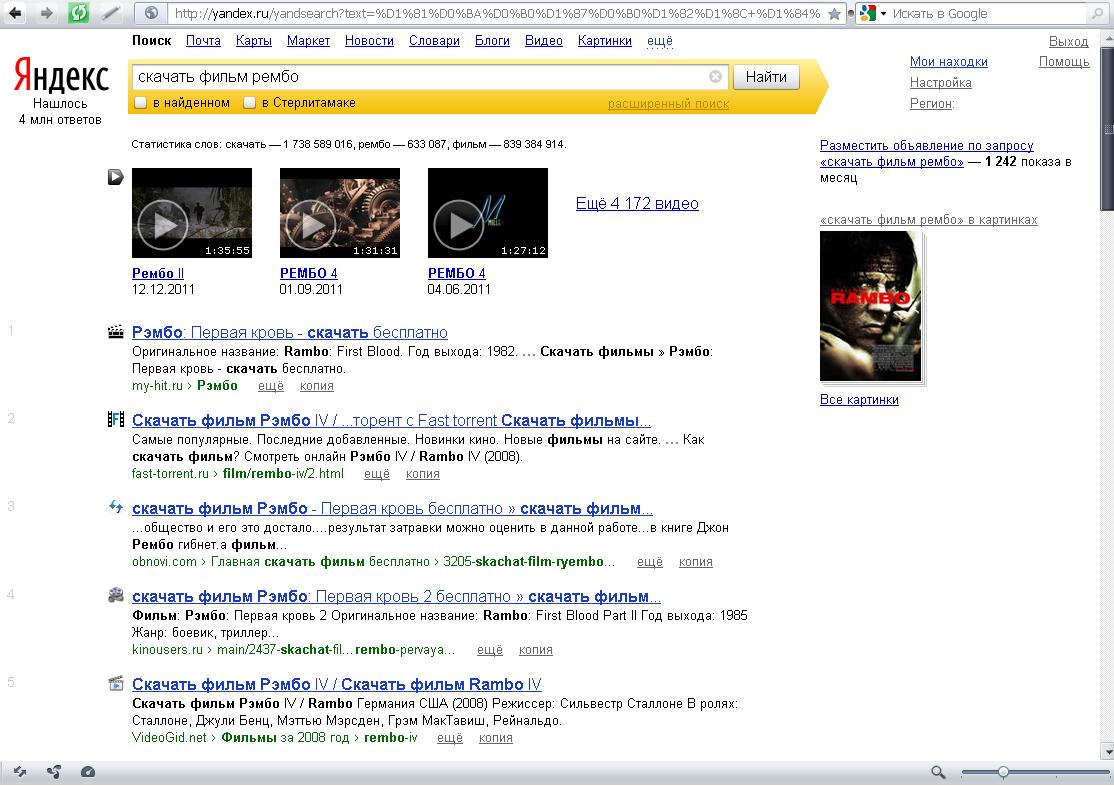The image size is (1114, 786).
Task: Open the Карты tab
Action: click(x=254, y=41)
